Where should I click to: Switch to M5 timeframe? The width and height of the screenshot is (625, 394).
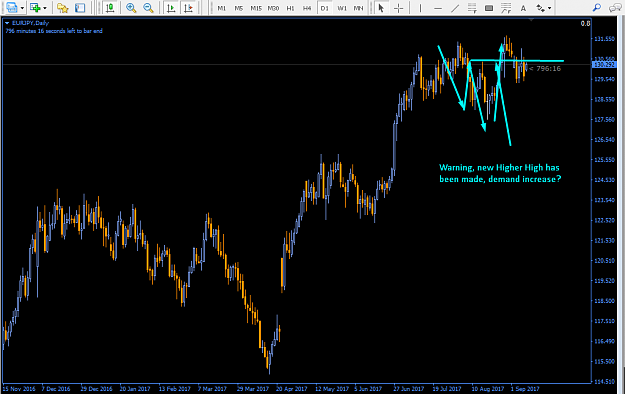click(x=239, y=8)
